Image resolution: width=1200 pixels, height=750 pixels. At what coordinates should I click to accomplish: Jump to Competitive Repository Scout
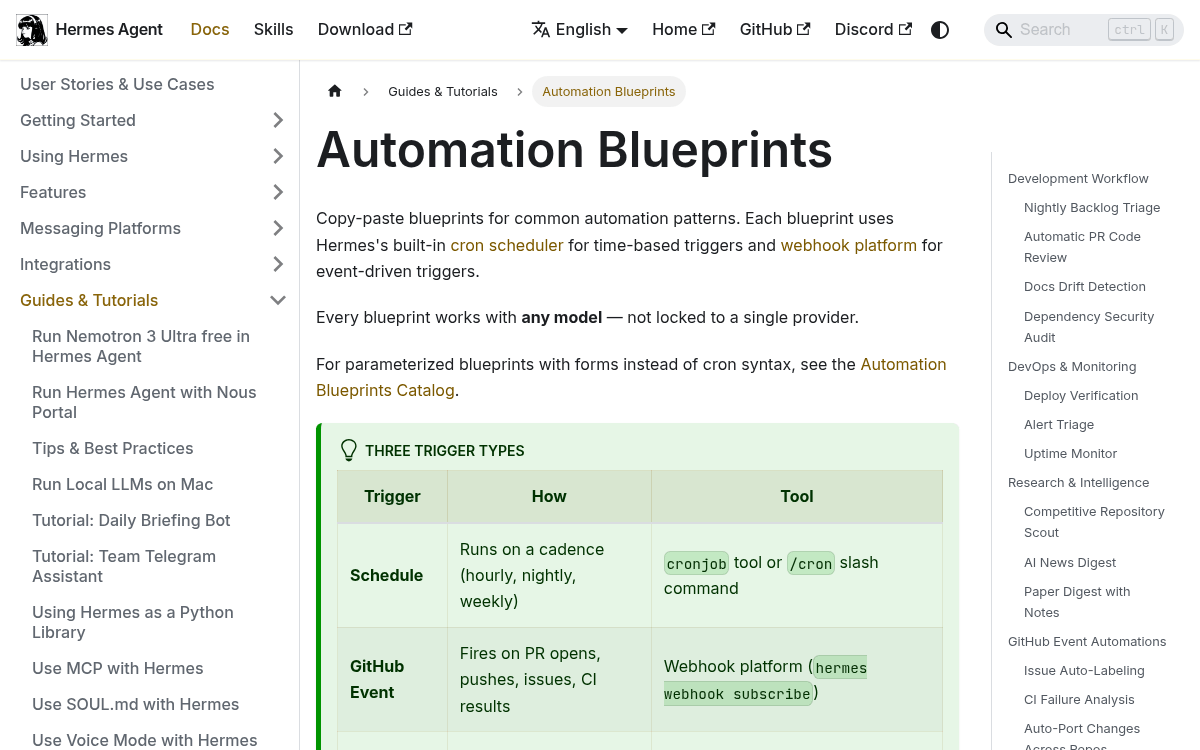pos(1094,522)
